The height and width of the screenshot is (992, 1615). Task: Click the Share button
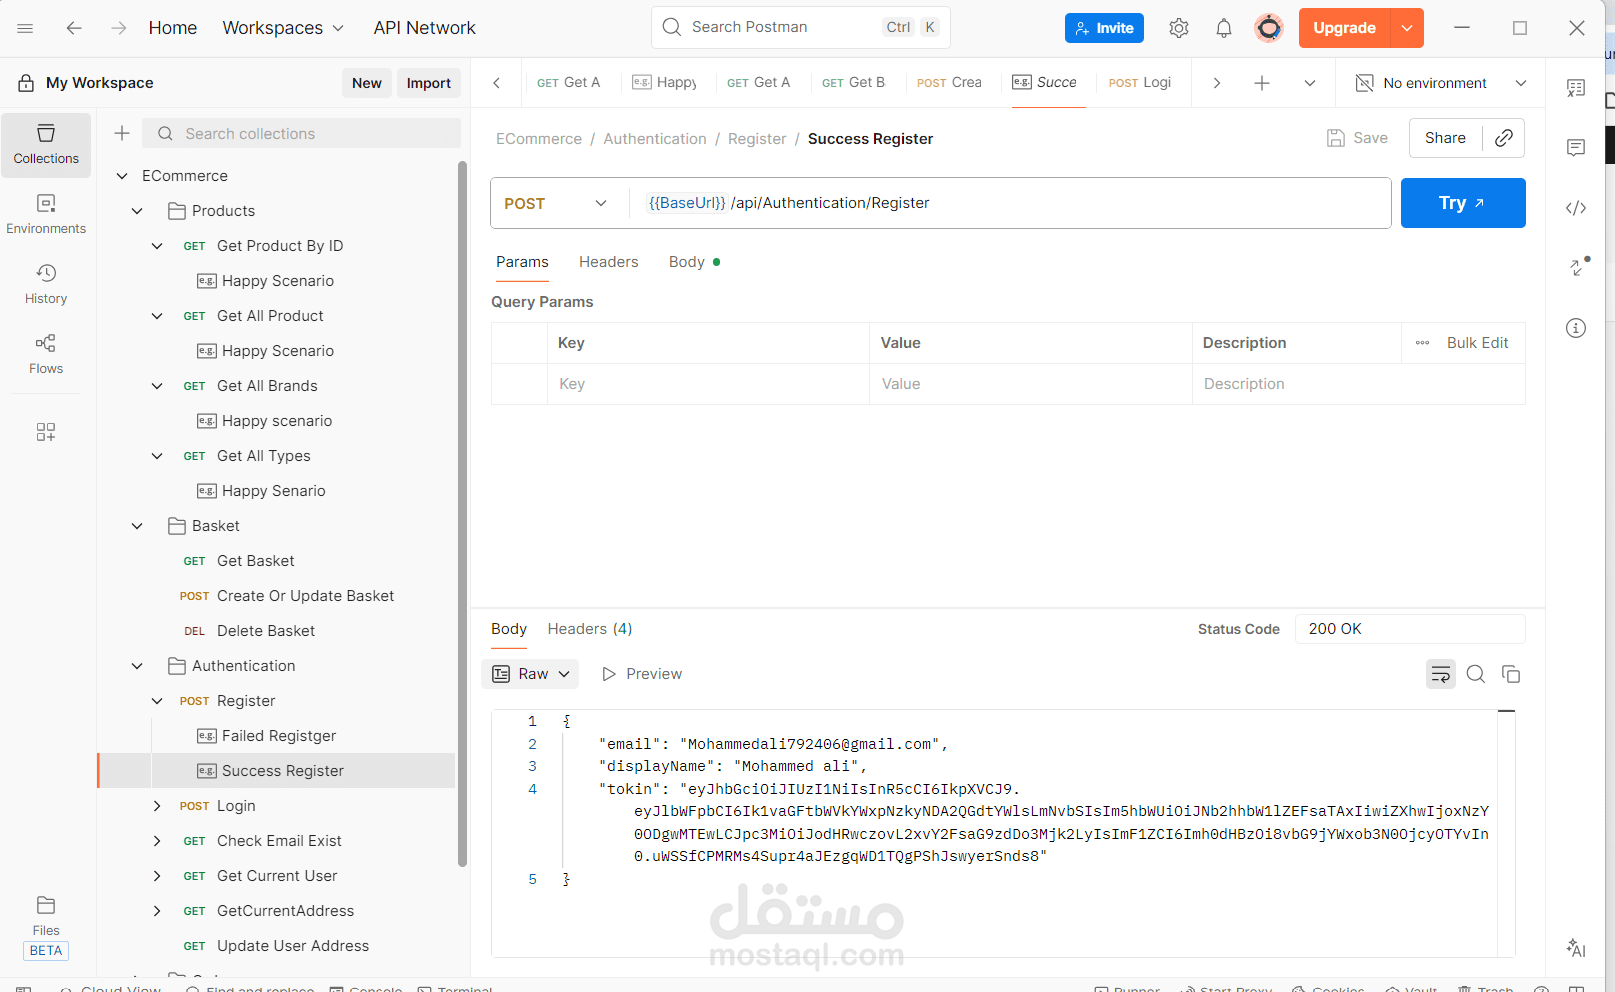click(1445, 138)
